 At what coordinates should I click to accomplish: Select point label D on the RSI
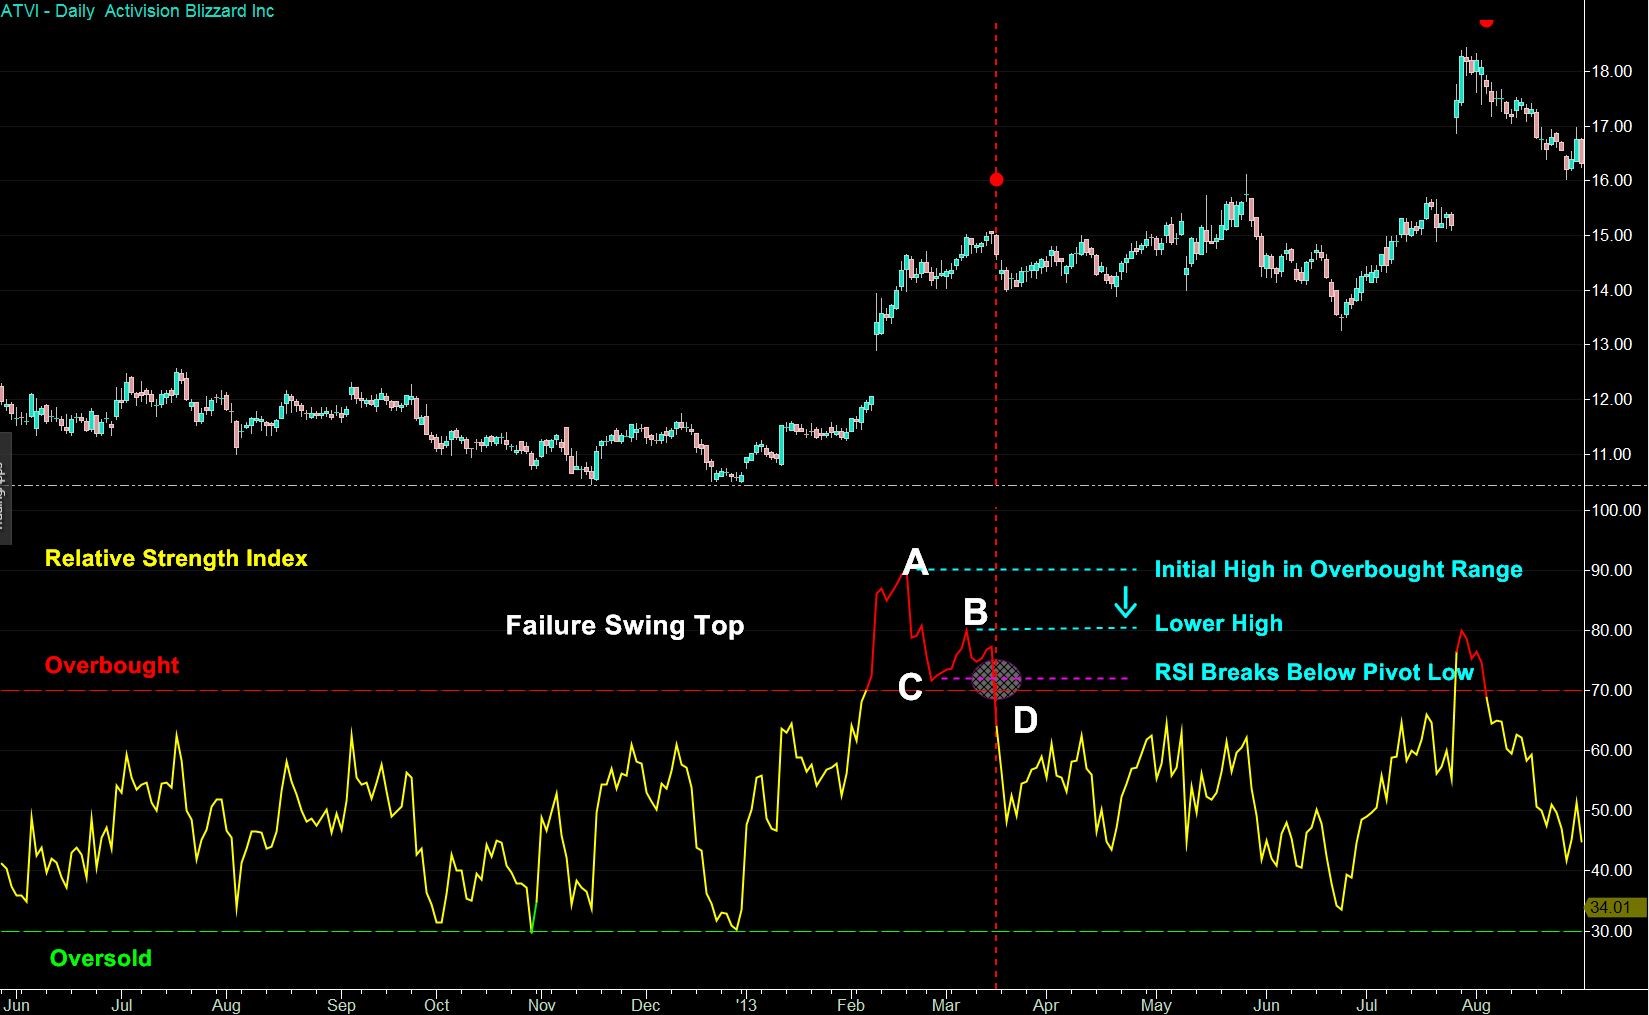point(1026,720)
